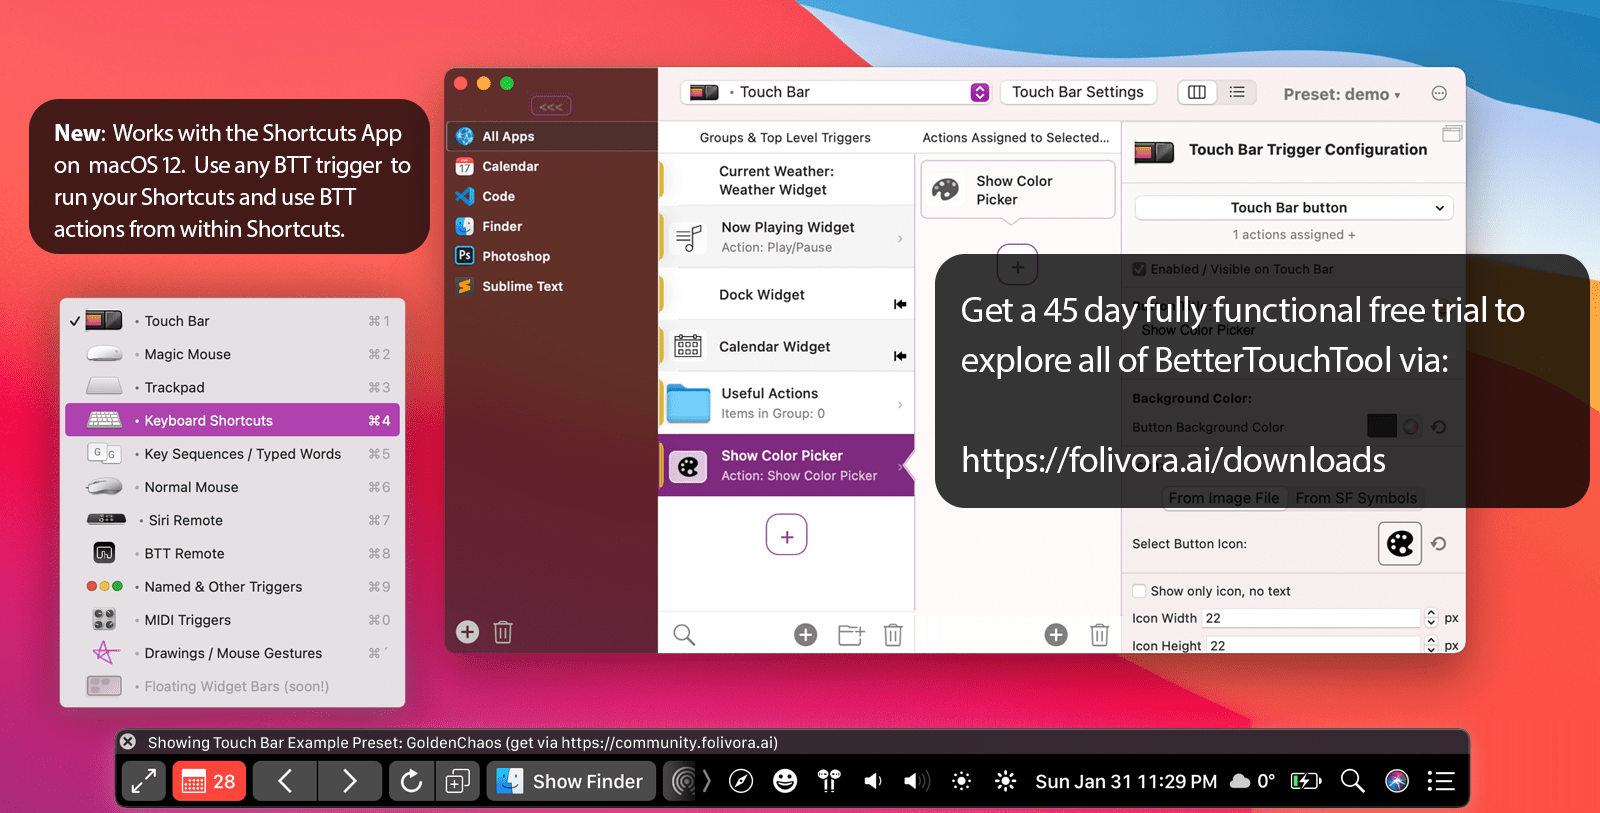
Task: Expand the Useful Actions group chevron
Action: point(900,404)
